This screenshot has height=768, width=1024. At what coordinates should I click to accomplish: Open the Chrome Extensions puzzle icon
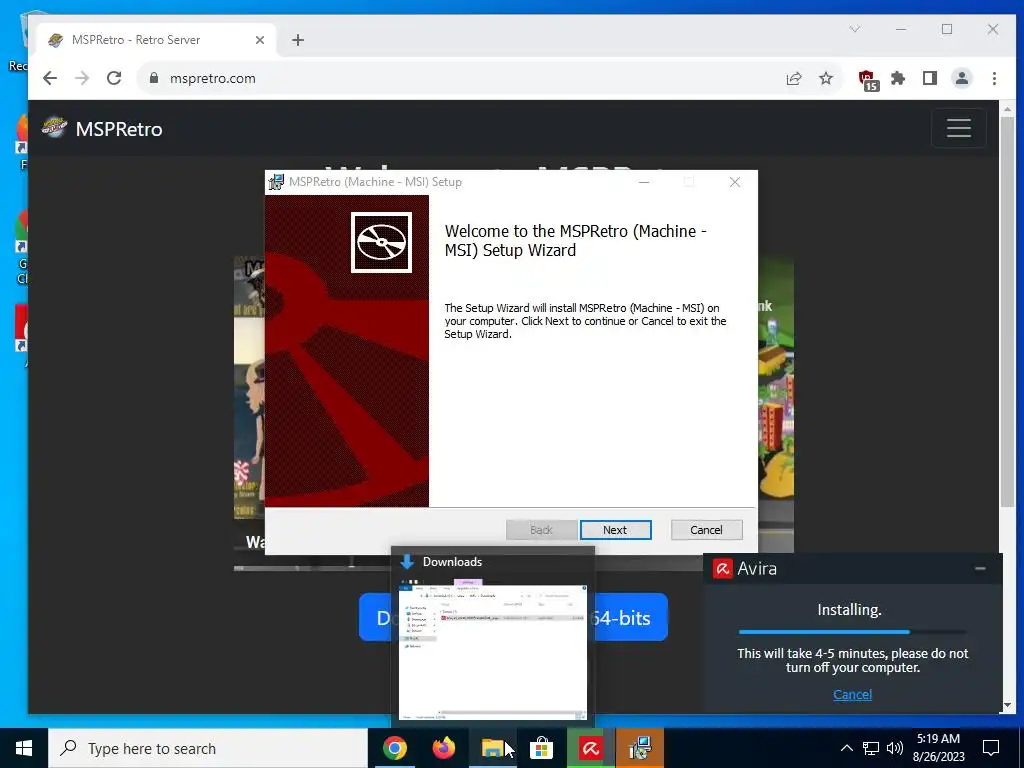898,78
